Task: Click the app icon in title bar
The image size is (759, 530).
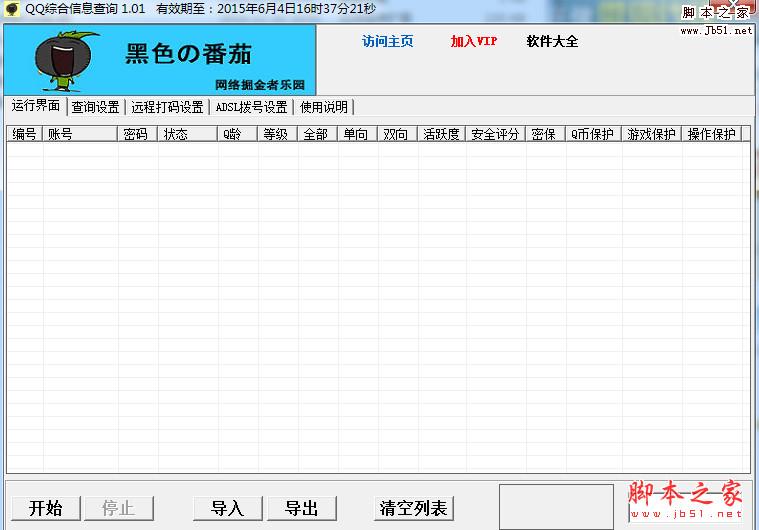Action: coord(12,9)
